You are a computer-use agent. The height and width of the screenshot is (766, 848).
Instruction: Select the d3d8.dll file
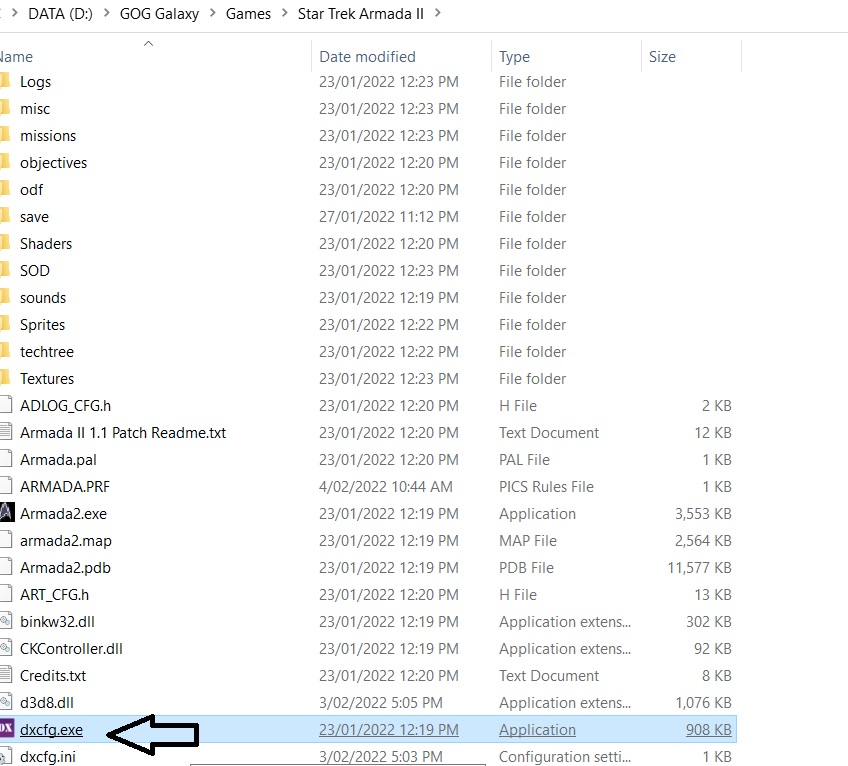[47, 703]
